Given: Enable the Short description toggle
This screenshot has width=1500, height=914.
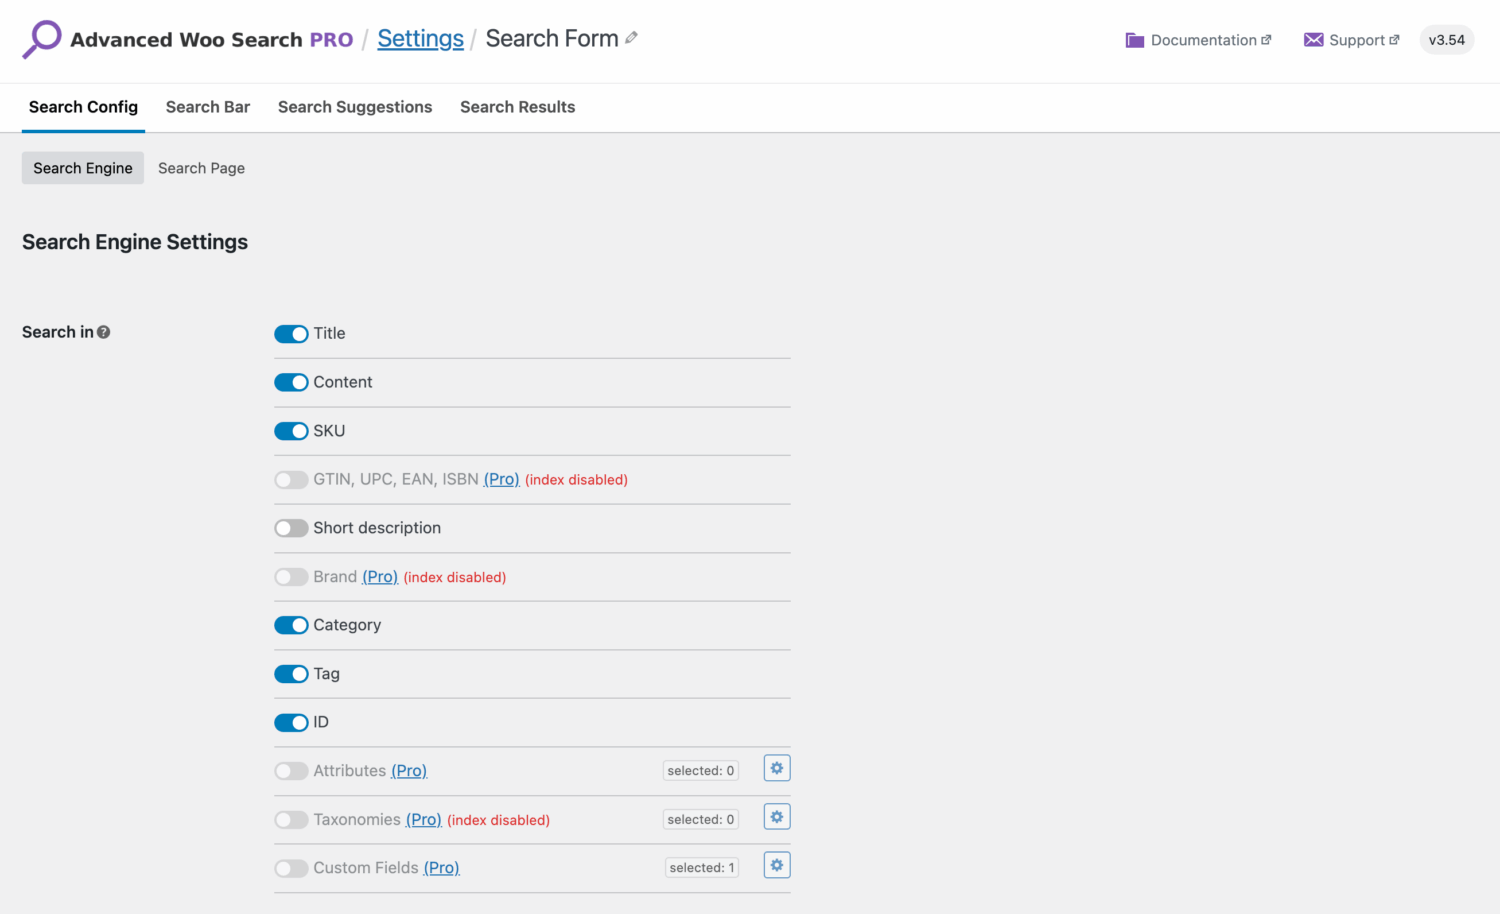Looking at the screenshot, I should point(291,528).
